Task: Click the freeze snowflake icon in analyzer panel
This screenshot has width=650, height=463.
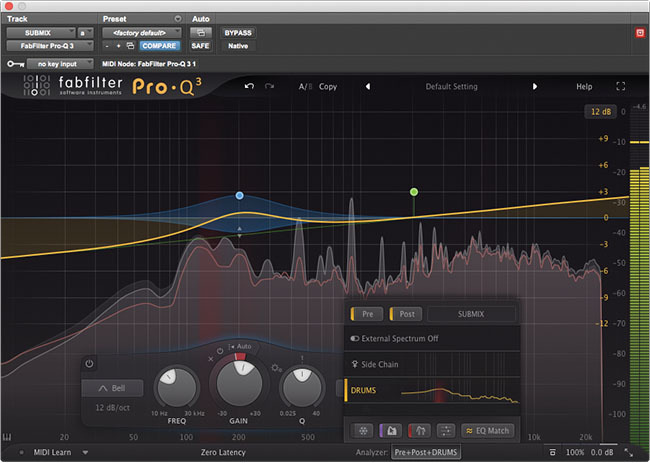Action: 363,431
